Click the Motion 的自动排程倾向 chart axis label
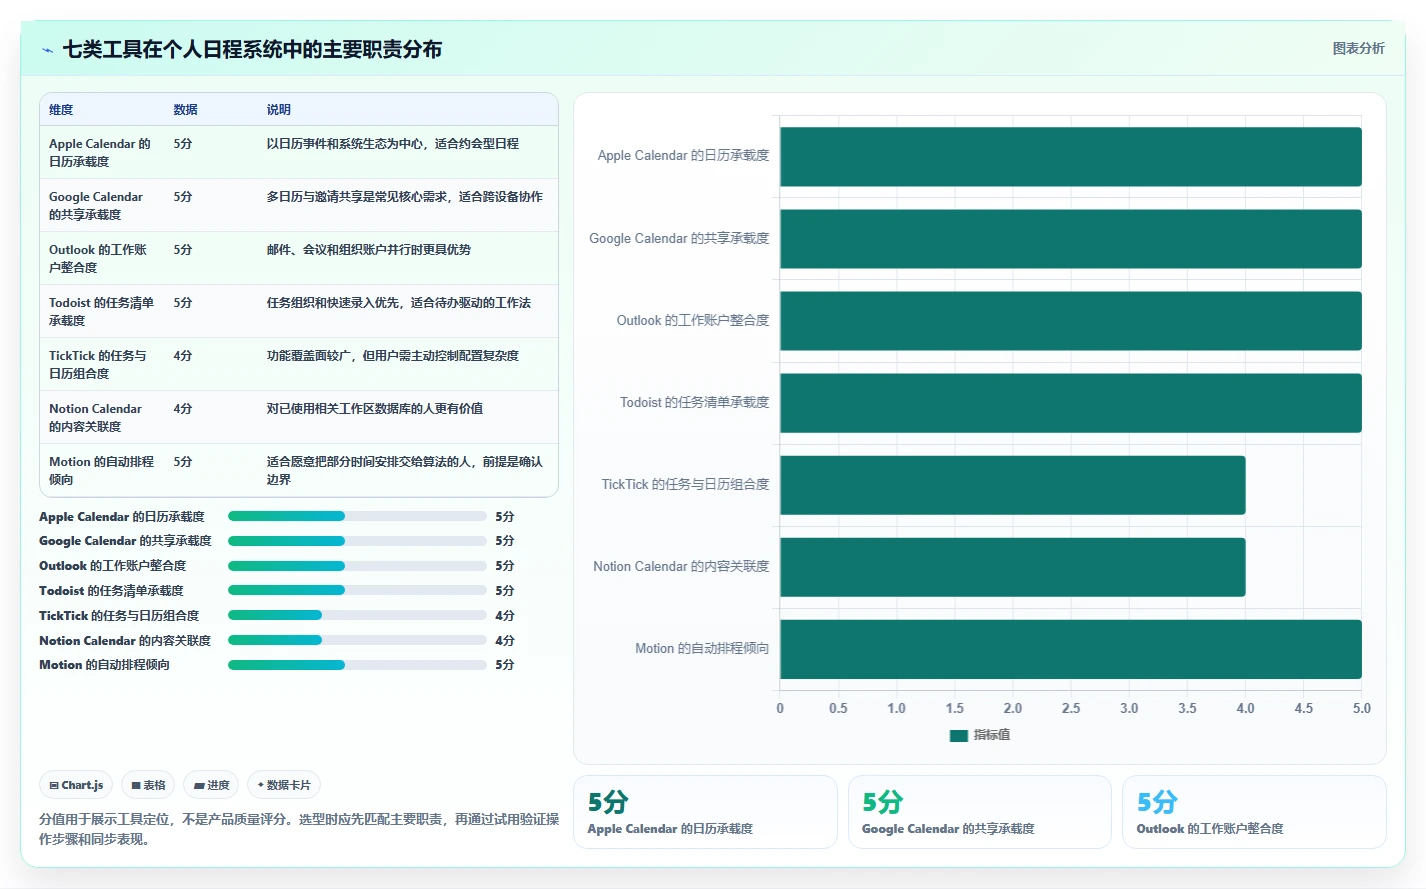The width and height of the screenshot is (1426, 889). coord(702,649)
